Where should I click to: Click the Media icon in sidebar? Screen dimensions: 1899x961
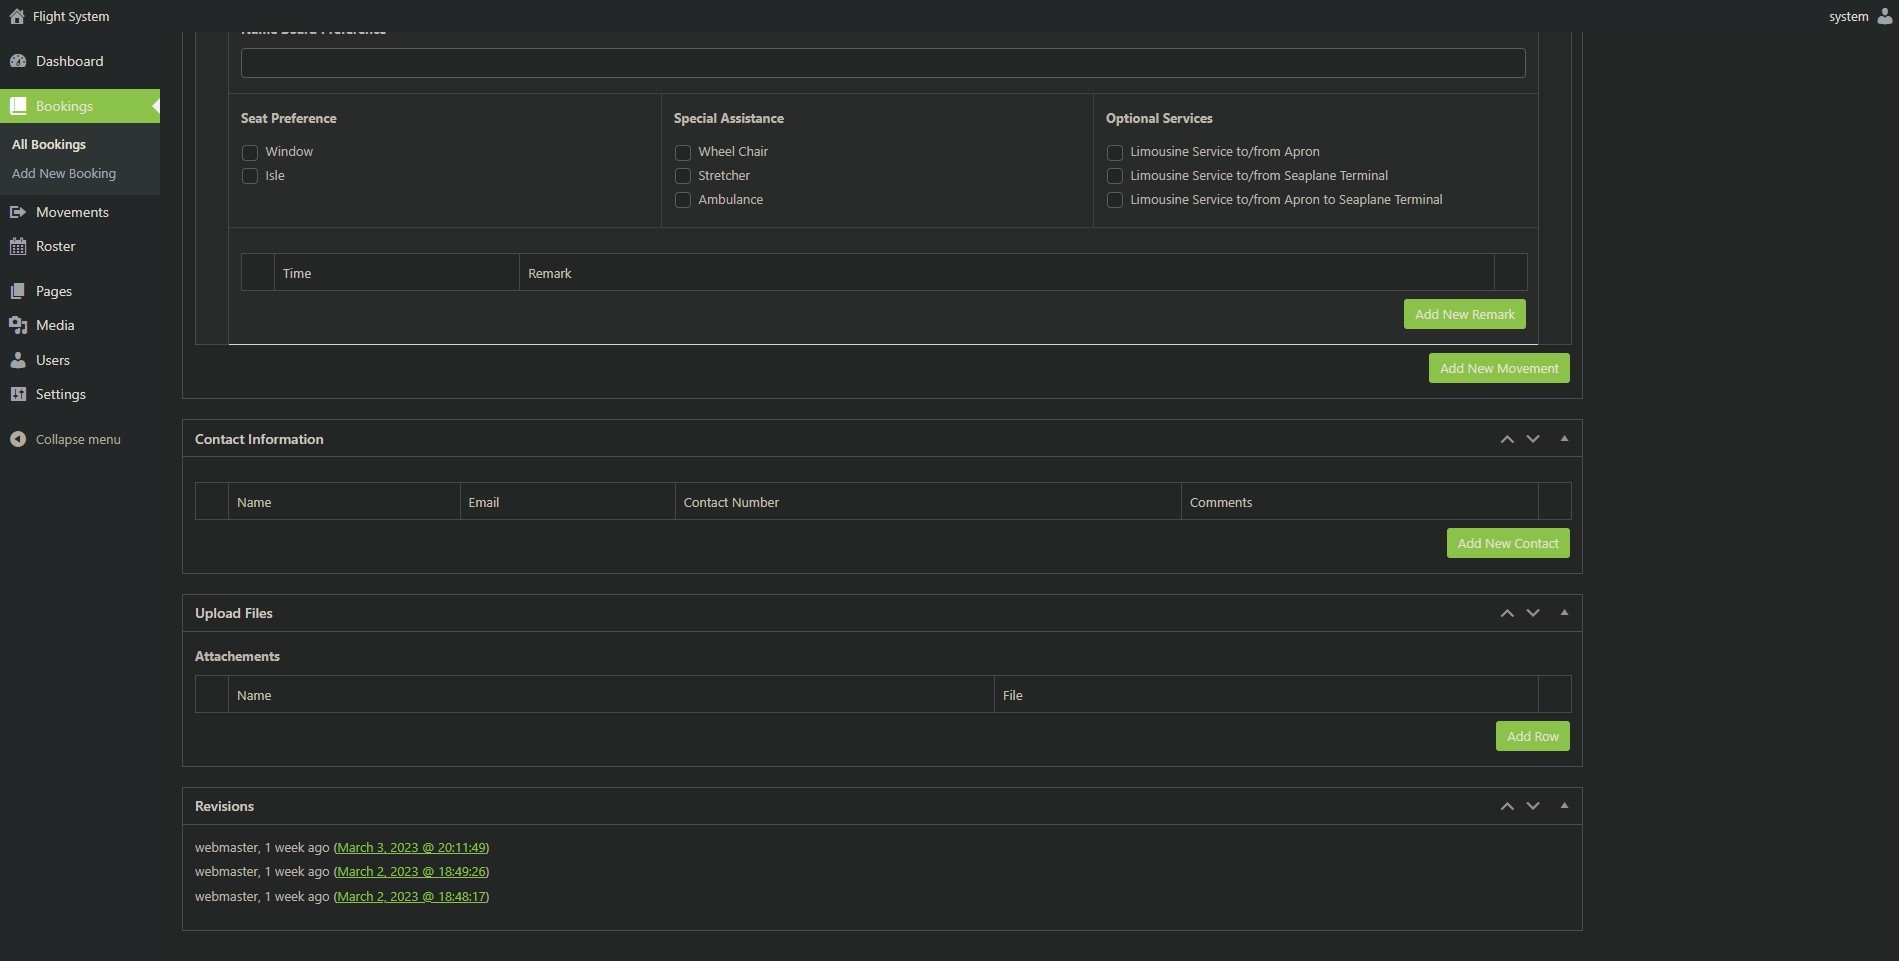[x=18, y=325]
